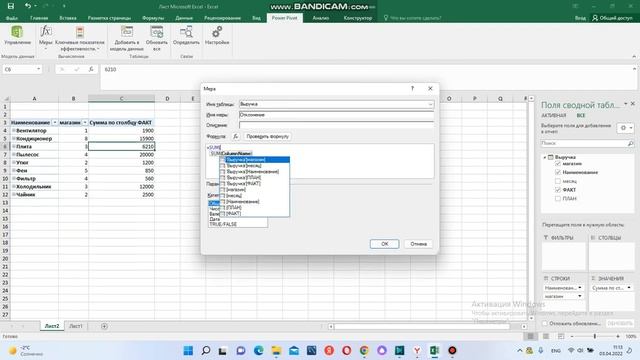This screenshot has height=360, width=640.
Task: Open the Name Box dropdown arrow
Action: 38,69
